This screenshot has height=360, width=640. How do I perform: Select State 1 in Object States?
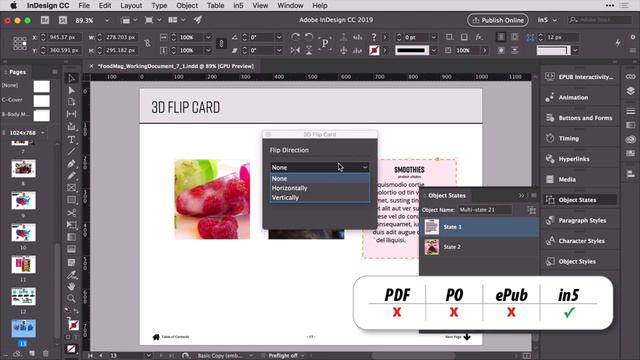[x=479, y=227]
